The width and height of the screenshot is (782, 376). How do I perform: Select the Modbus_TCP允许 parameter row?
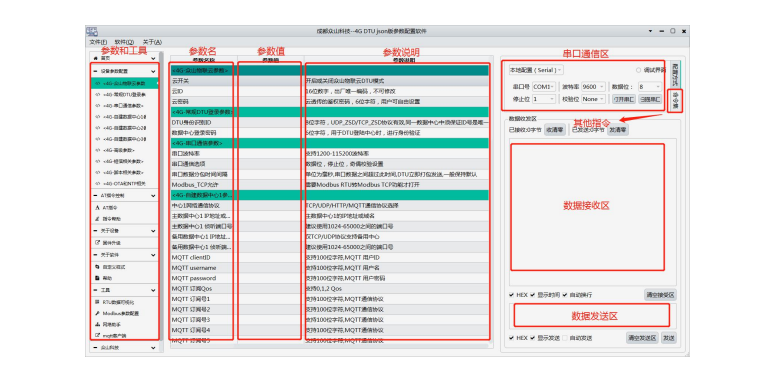tap(329, 185)
